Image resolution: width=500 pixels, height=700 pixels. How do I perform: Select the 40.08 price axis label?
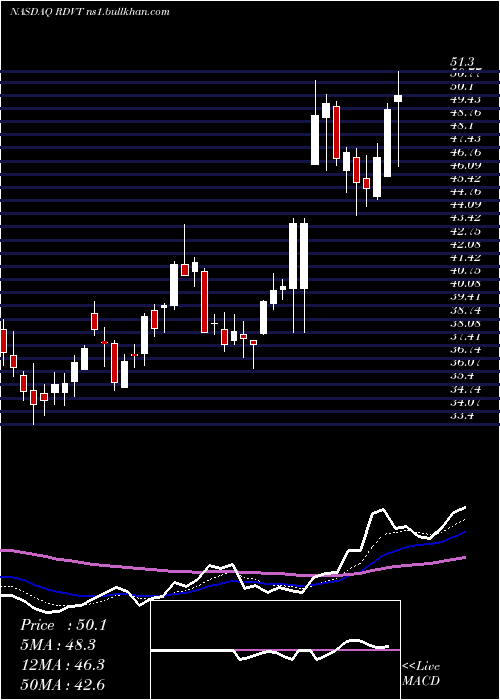click(x=465, y=283)
